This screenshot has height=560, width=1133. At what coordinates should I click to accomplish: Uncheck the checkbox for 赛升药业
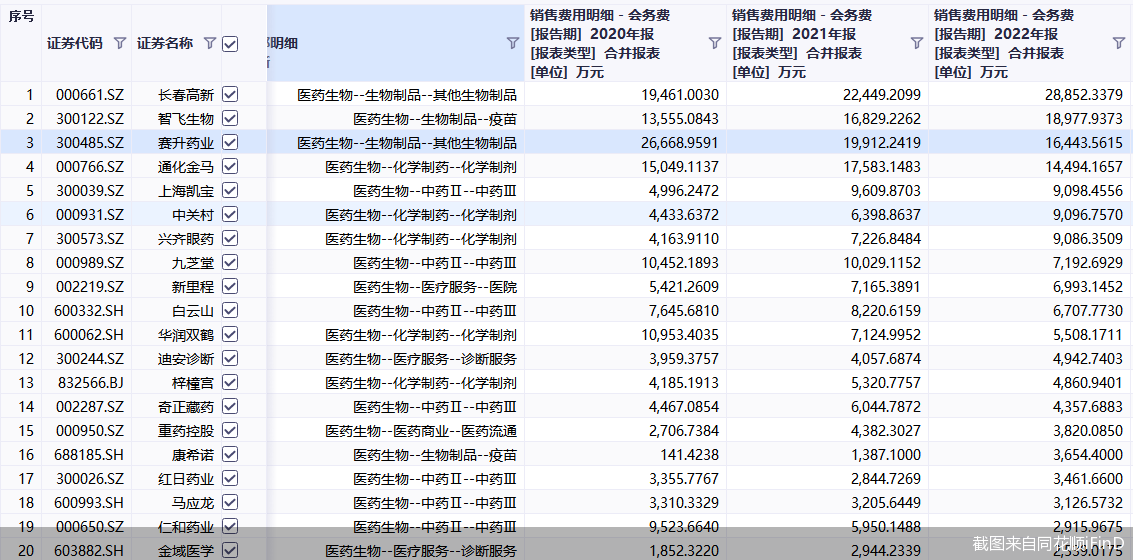pos(230,142)
